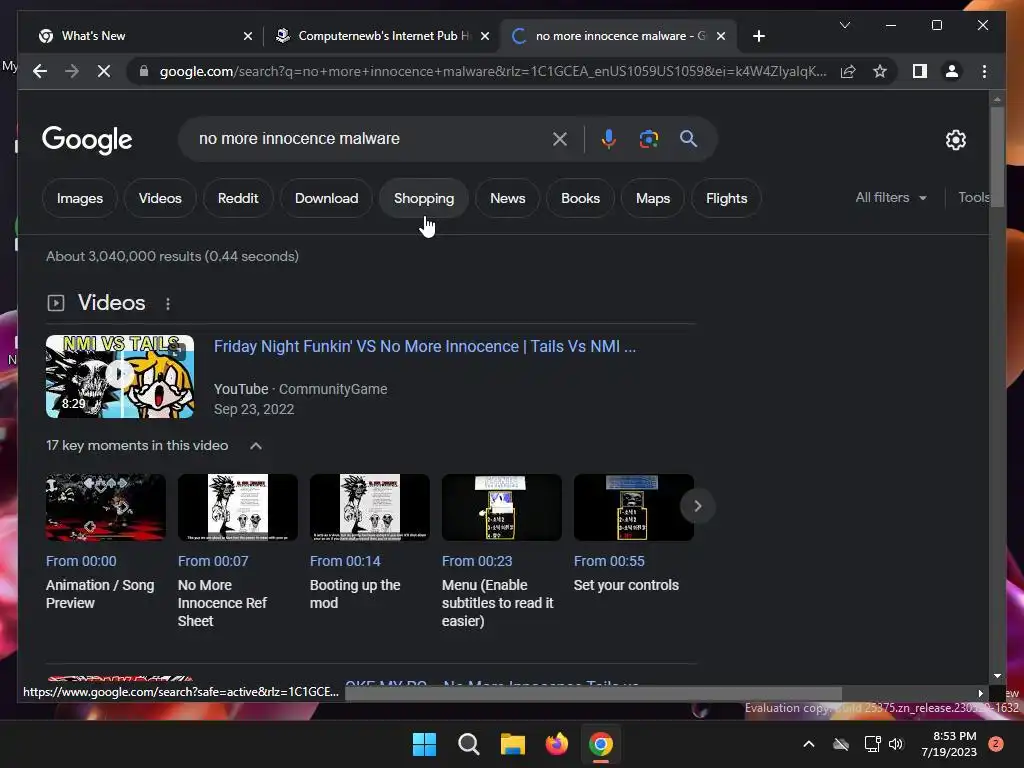Click into the Google search text field
The height and width of the screenshot is (768, 1024).
369,138
